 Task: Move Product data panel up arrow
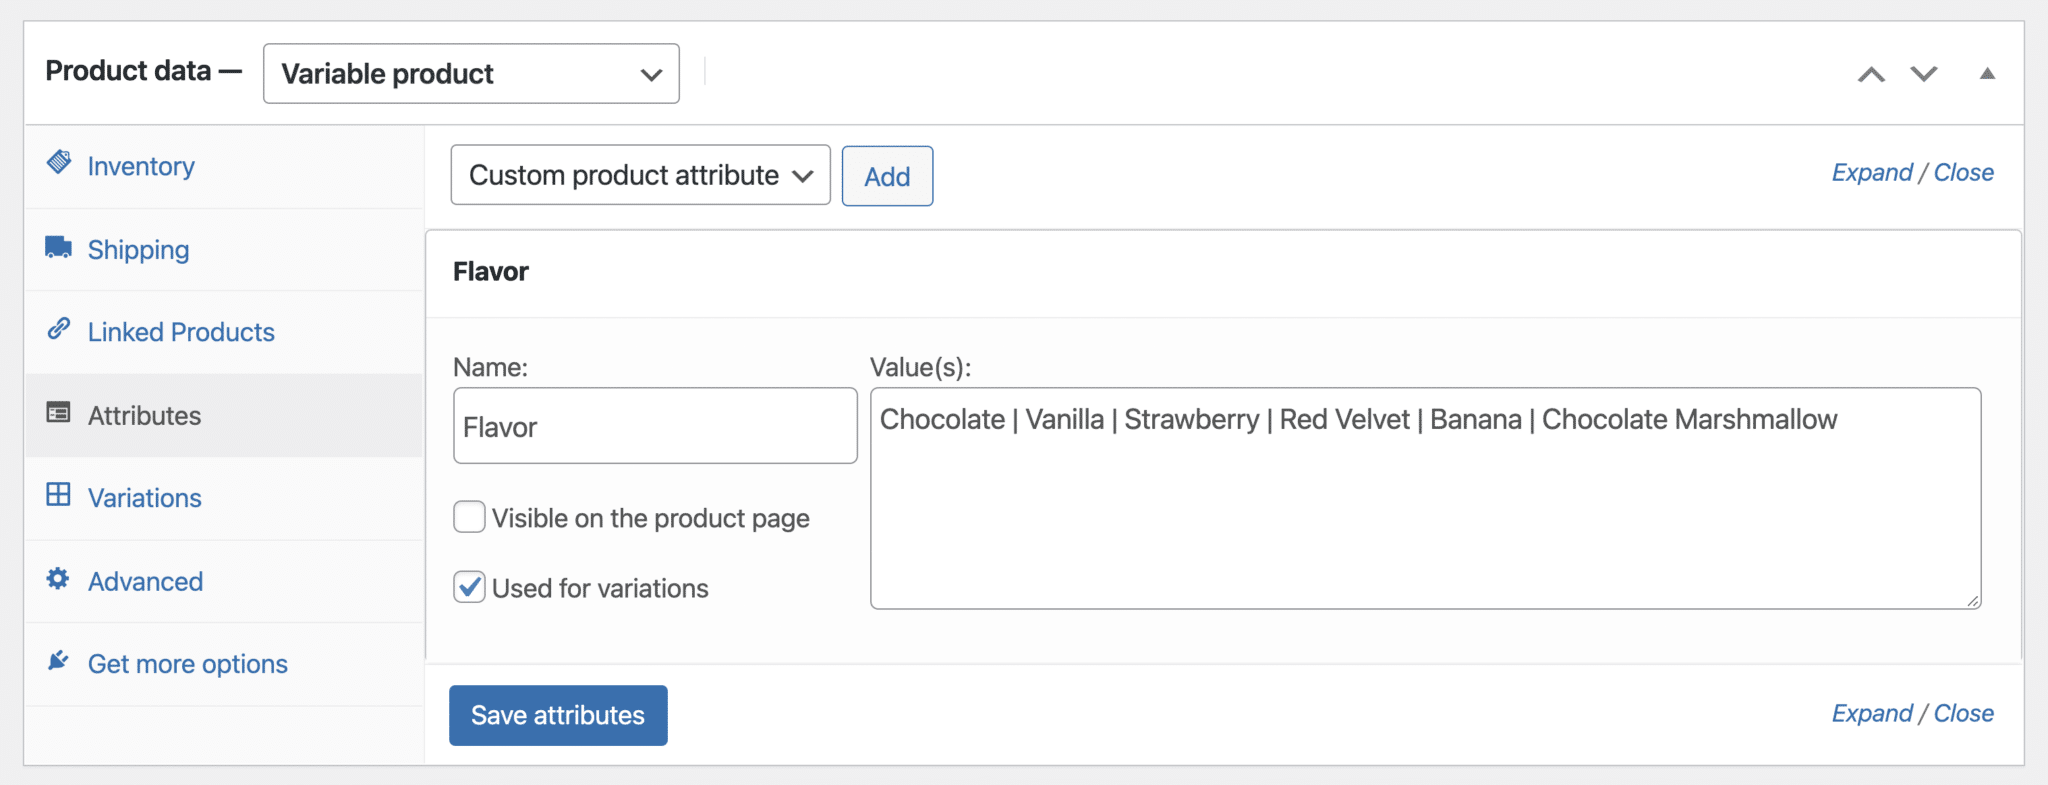tap(1871, 74)
